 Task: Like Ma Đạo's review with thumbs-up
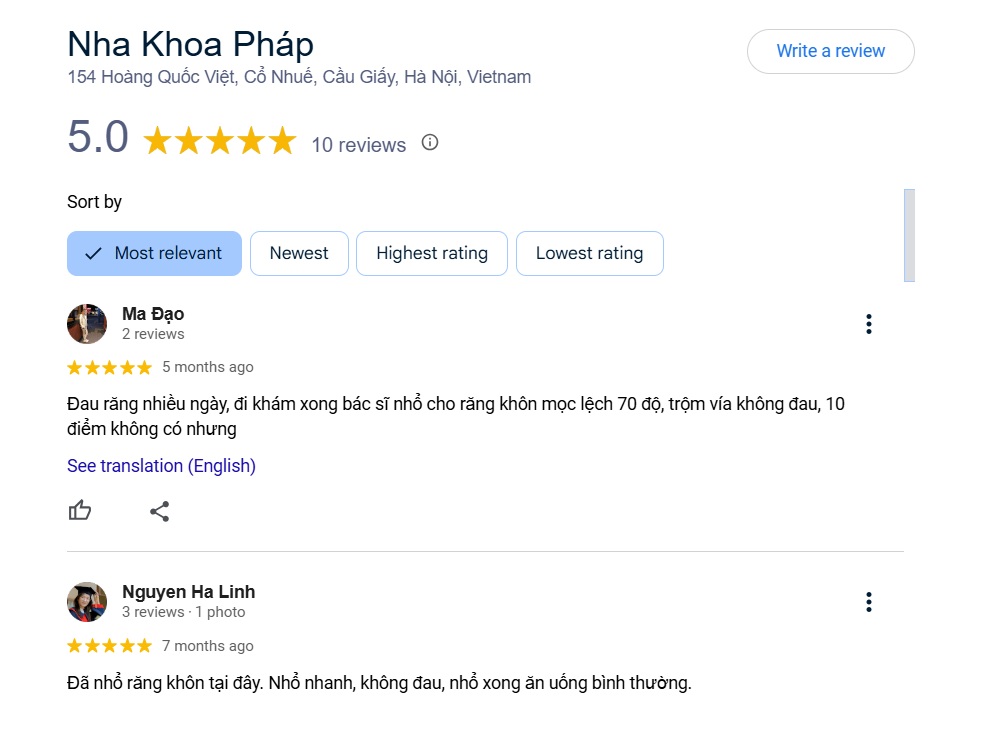(x=80, y=511)
